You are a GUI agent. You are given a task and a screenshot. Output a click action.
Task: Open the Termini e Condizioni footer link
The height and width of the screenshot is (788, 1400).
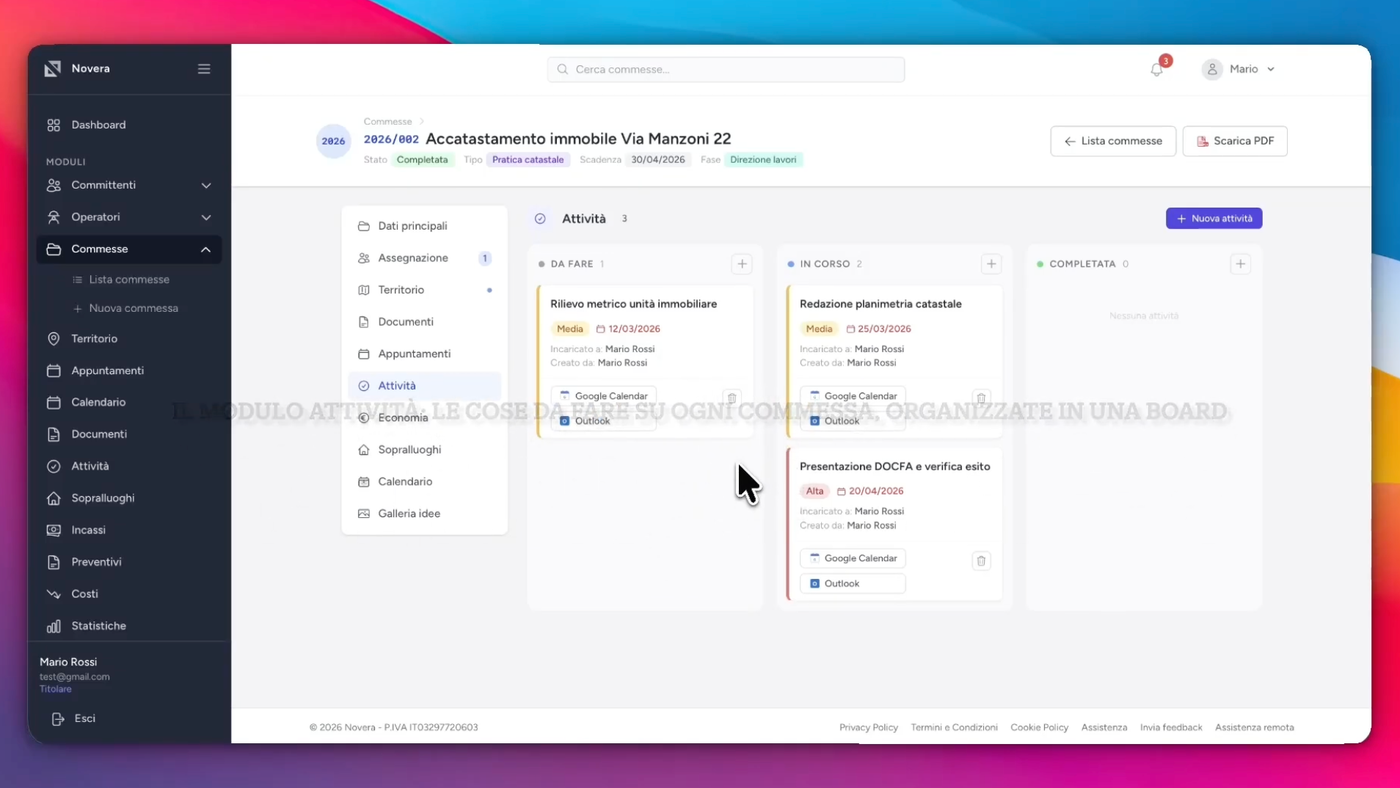(954, 727)
